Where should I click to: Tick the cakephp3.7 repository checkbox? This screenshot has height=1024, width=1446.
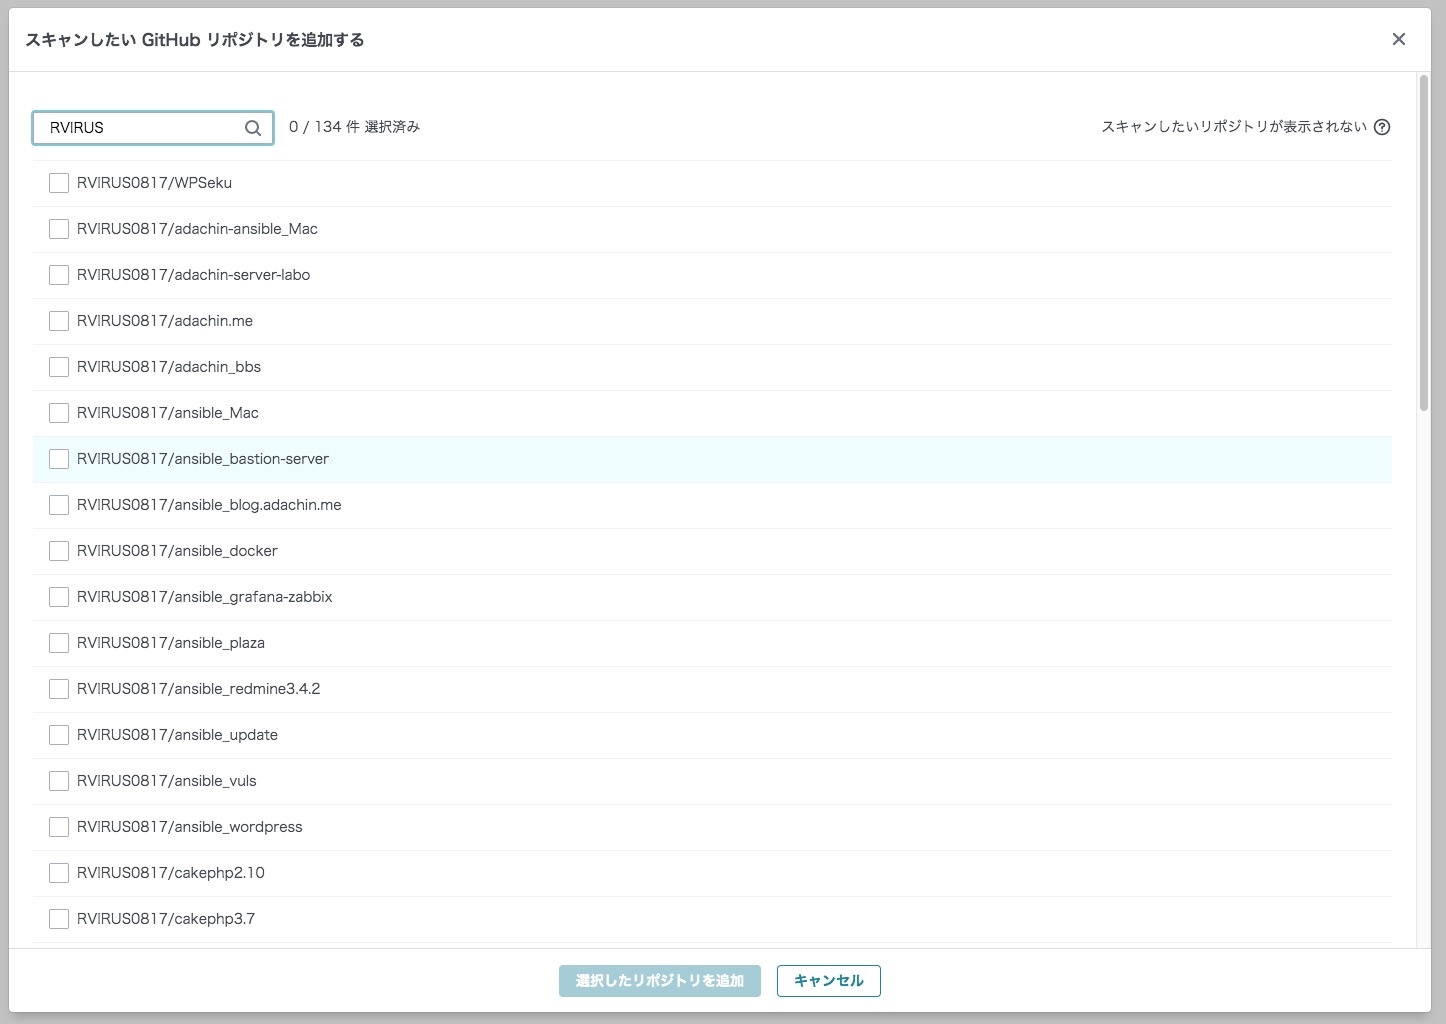59,919
